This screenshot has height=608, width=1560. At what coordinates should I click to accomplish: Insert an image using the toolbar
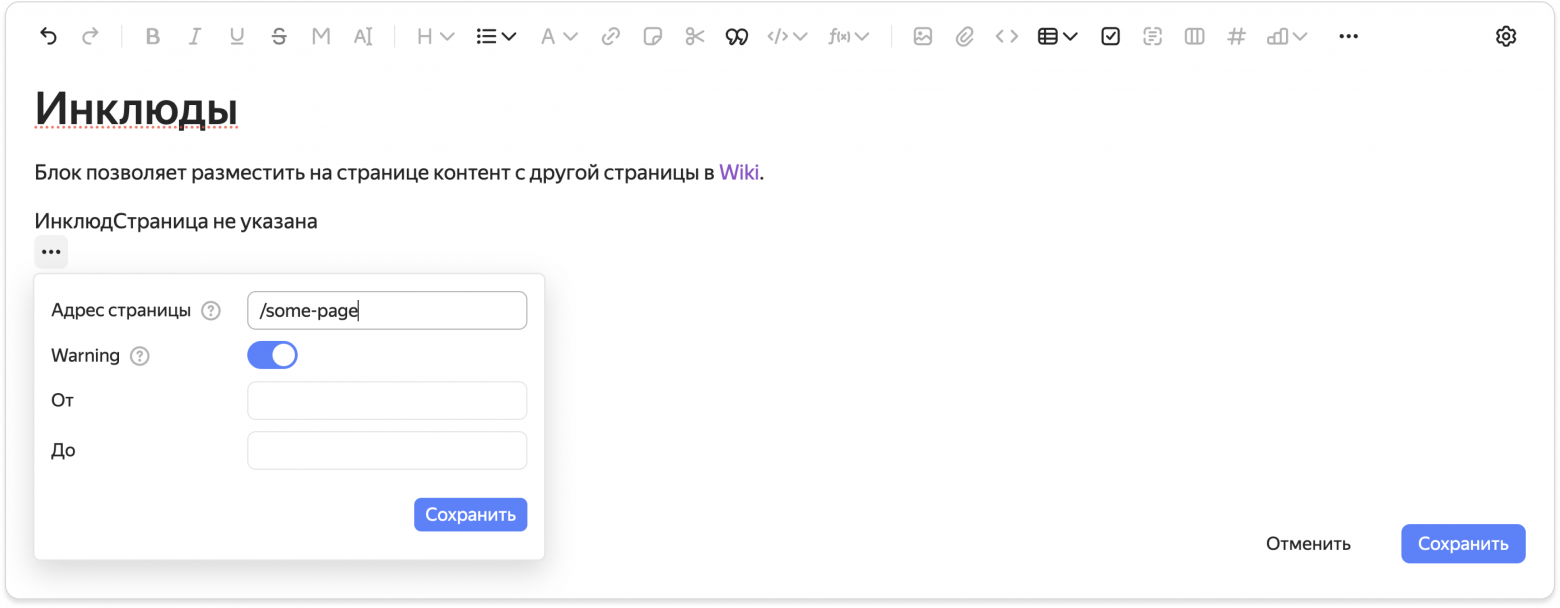[922, 36]
